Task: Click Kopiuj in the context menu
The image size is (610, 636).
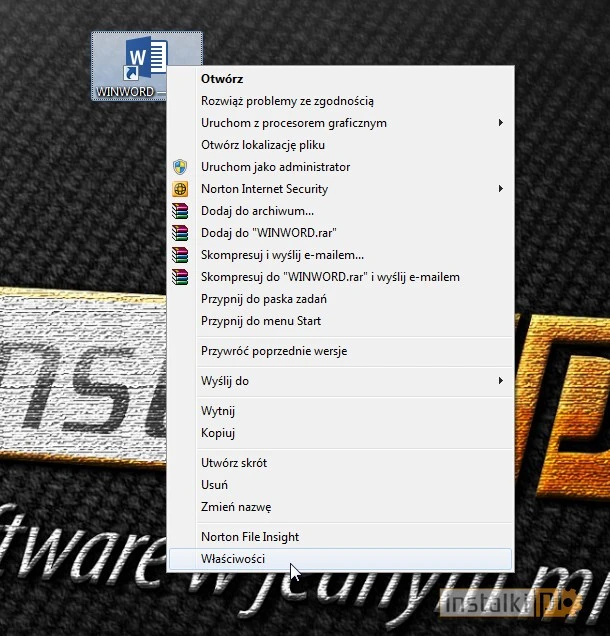Action: [x=217, y=433]
